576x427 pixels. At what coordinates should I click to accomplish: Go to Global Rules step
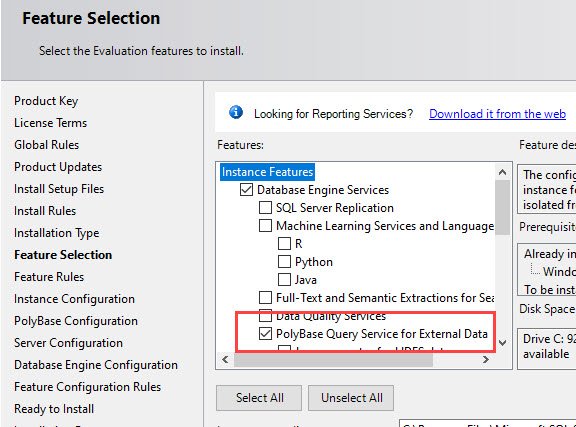click(x=46, y=145)
